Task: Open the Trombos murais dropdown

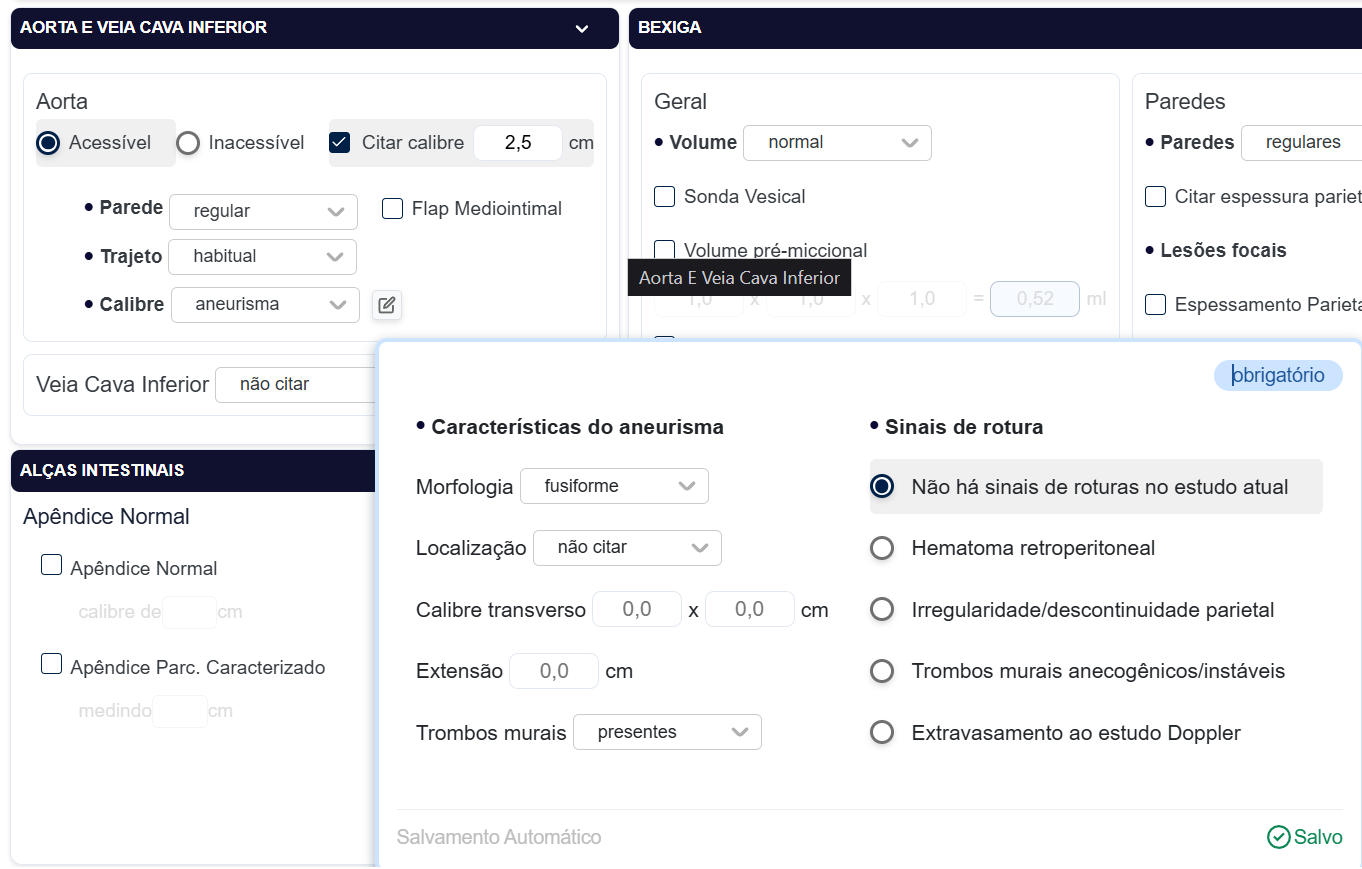Action: click(667, 732)
